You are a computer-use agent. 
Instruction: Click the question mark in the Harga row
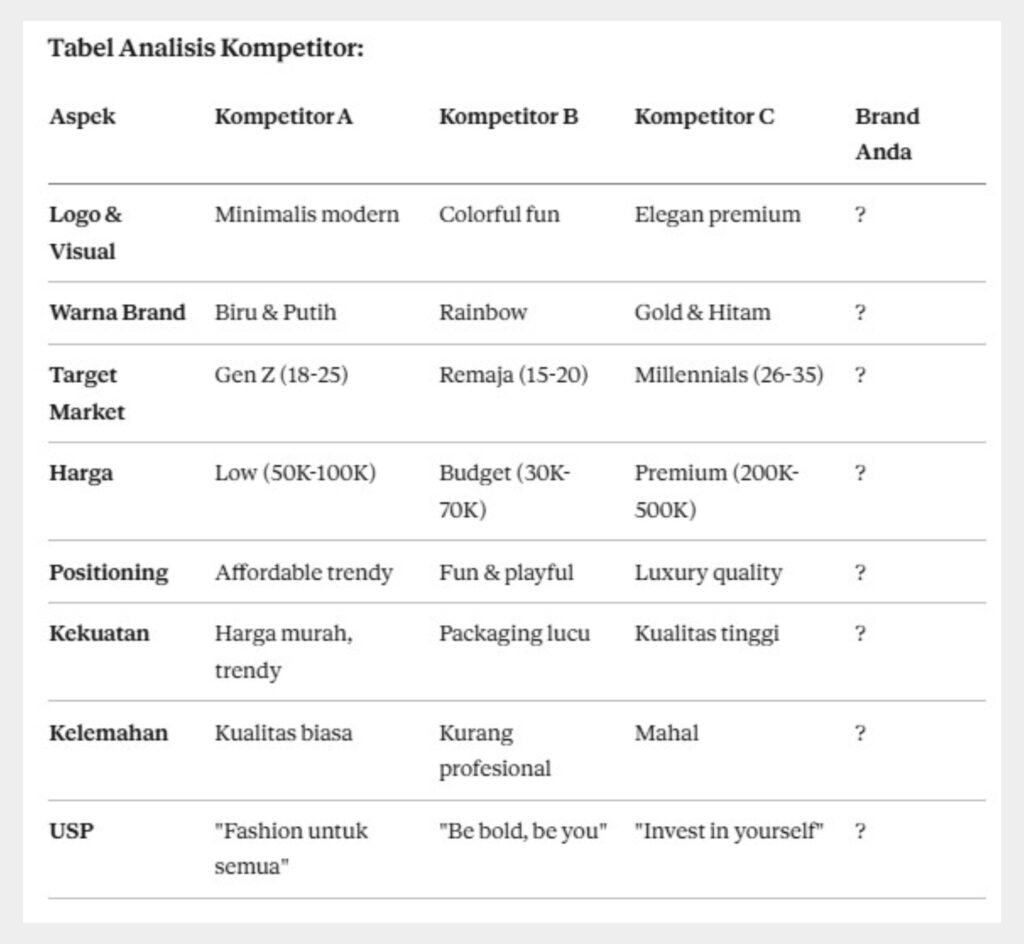click(860, 473)
